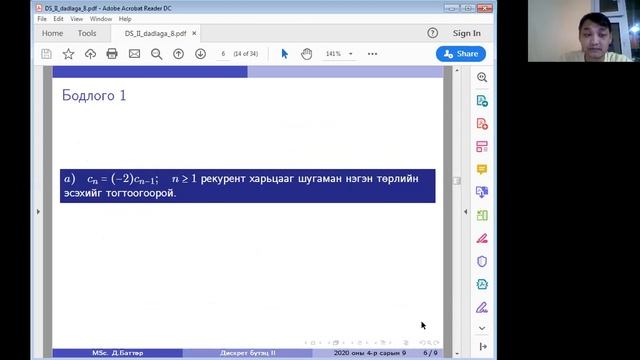Open the zoom level dropdown arrow
The width and height of the screenshot is (640, 360).
351,54
